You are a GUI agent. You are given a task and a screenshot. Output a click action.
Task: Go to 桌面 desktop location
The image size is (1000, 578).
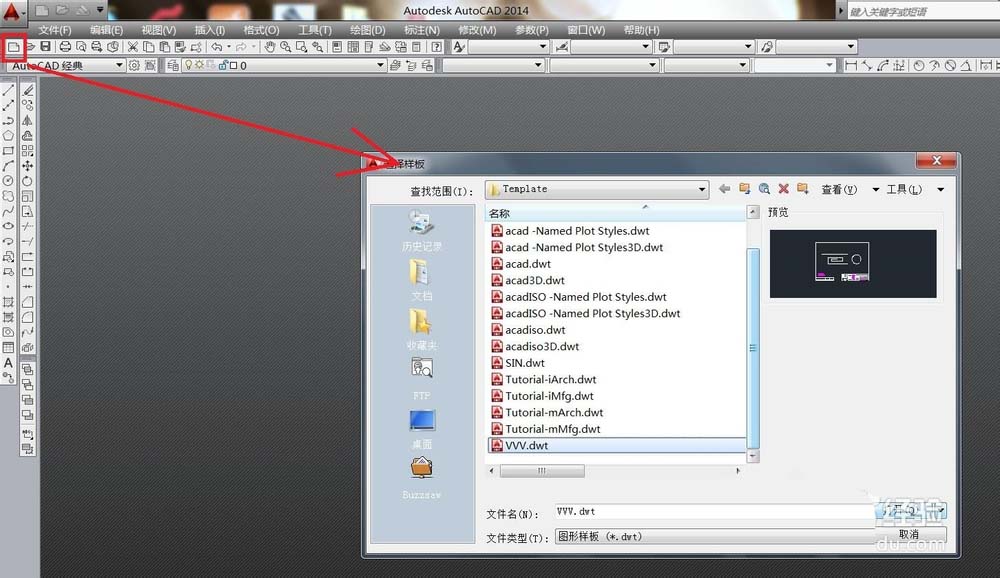(x=422, y=429)
